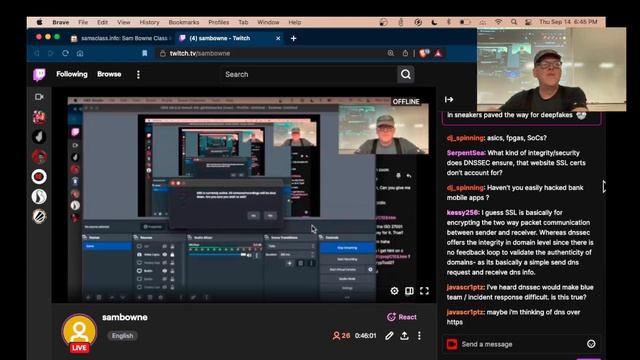Open the File menu
This screenshot has height=360, width=640.
pyautogui.click(x=83, y=22)
